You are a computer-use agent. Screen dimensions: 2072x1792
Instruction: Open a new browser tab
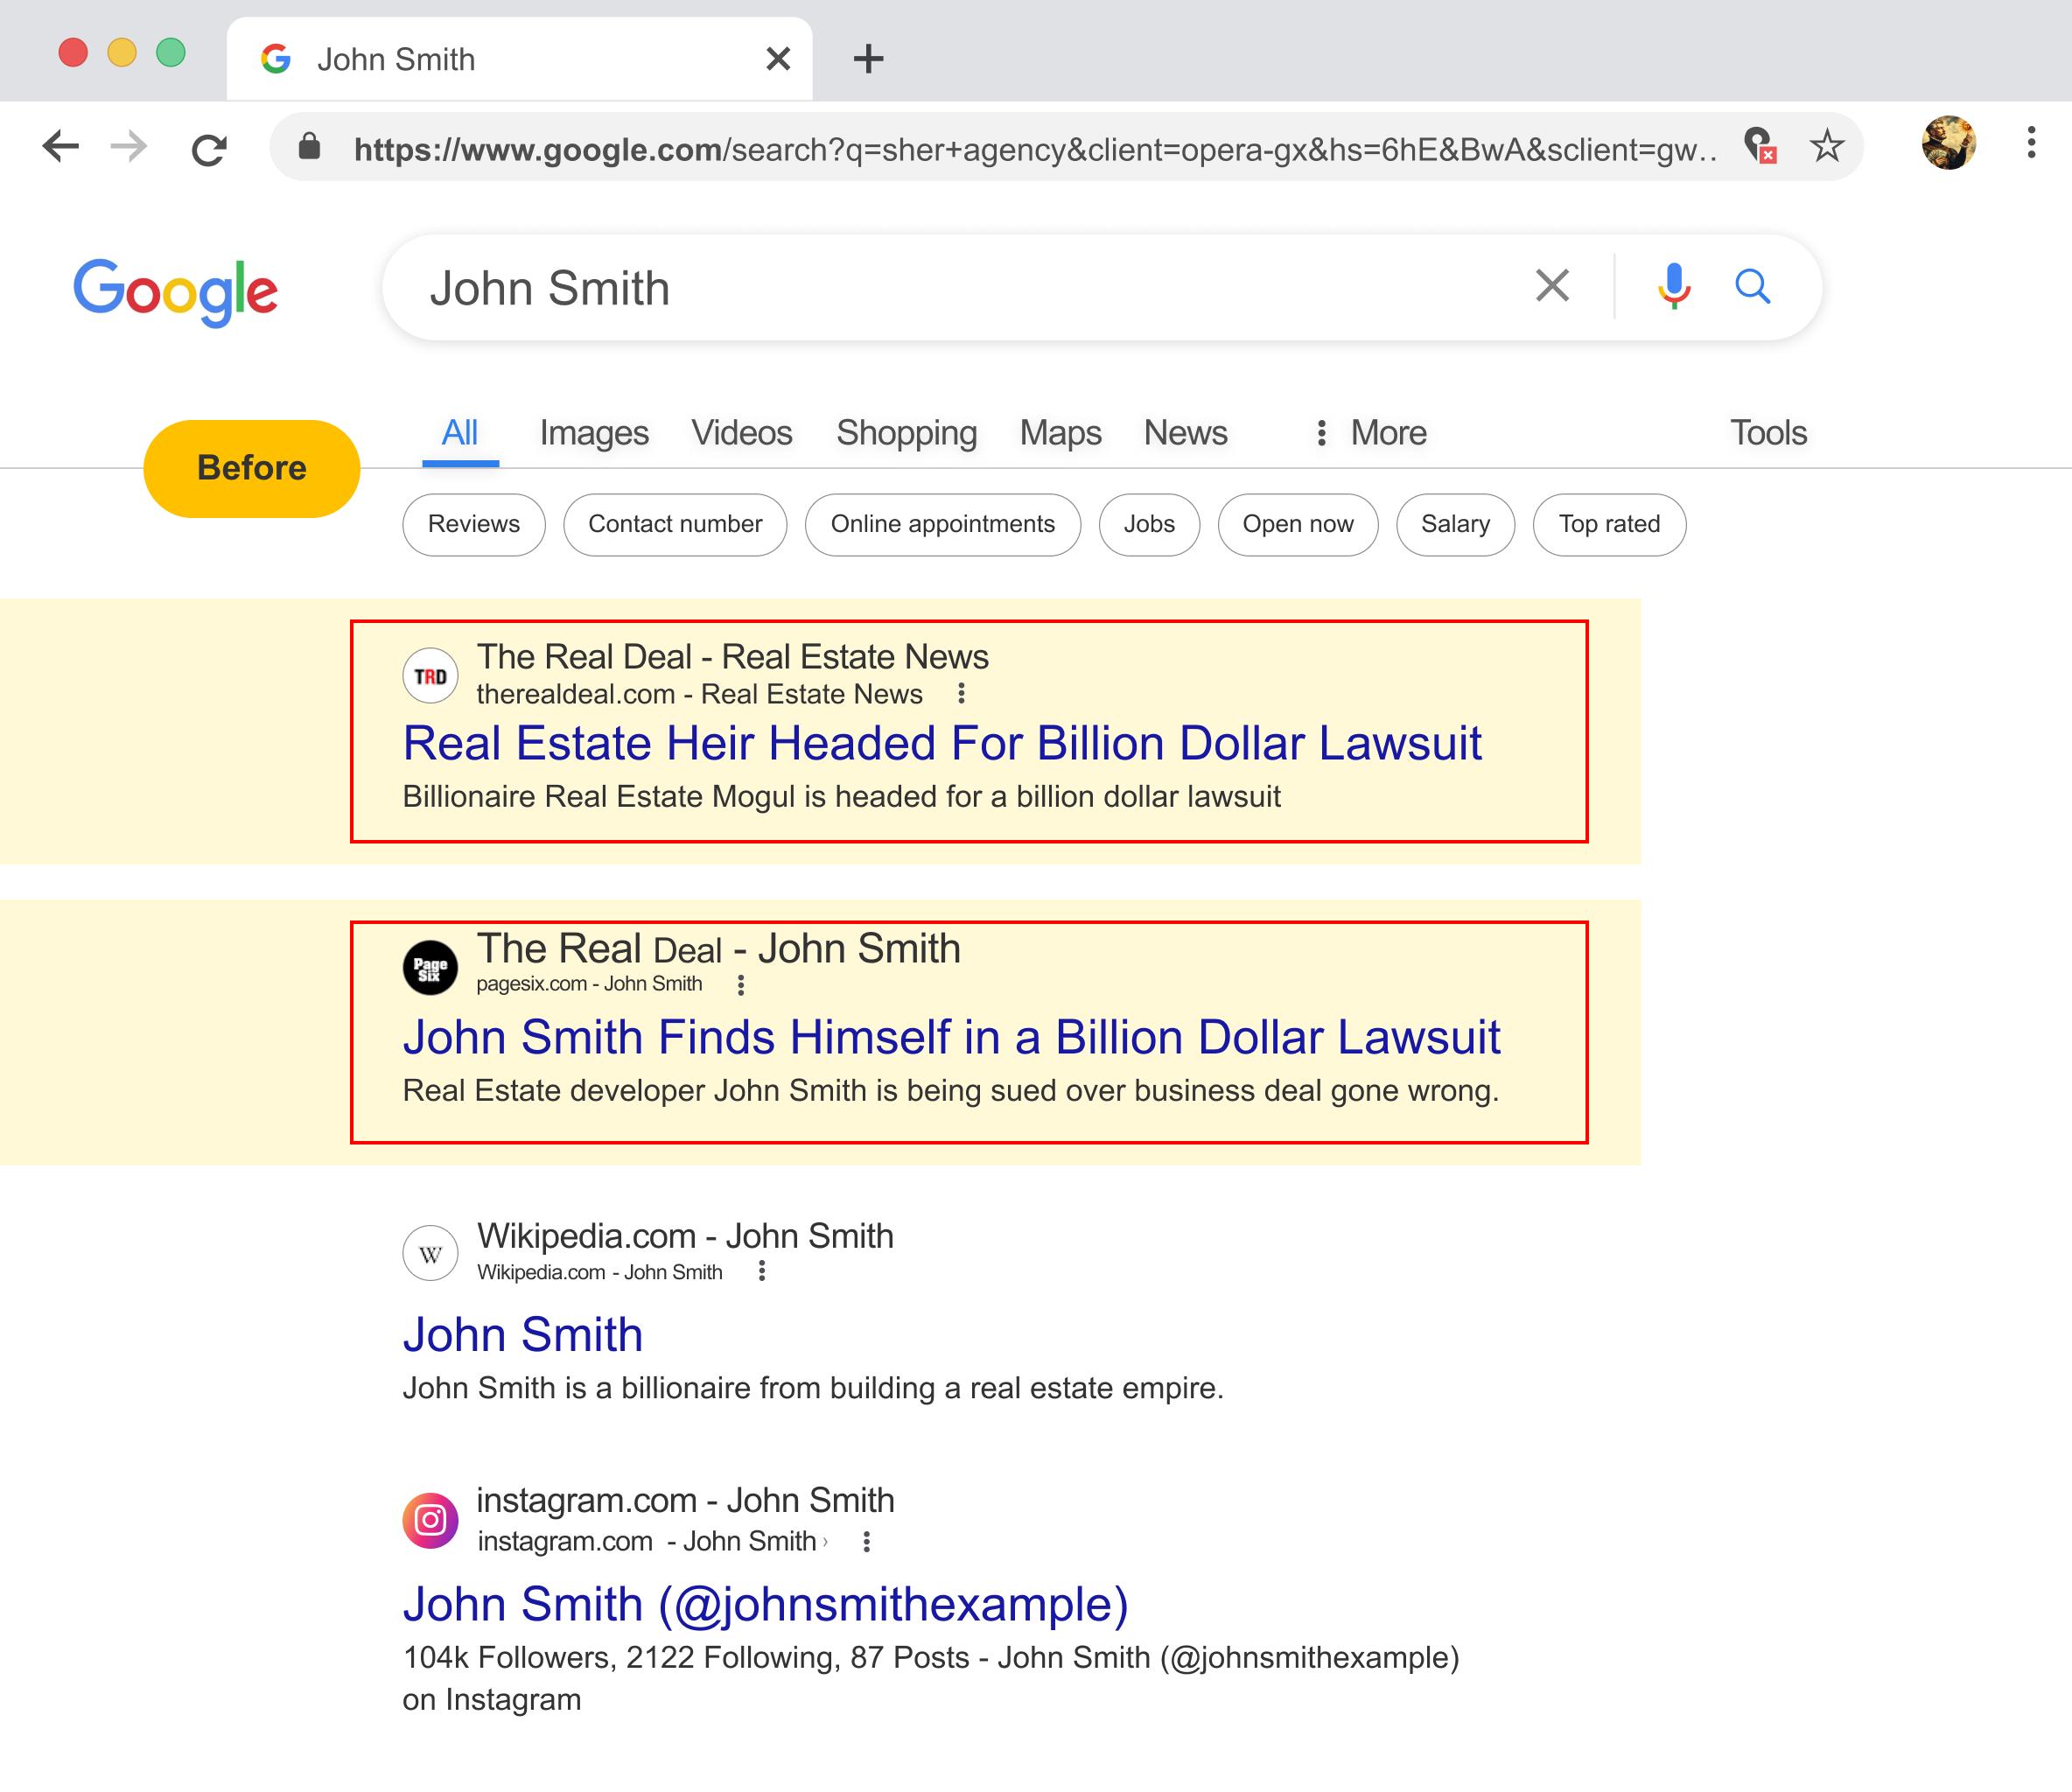(868, 58)
